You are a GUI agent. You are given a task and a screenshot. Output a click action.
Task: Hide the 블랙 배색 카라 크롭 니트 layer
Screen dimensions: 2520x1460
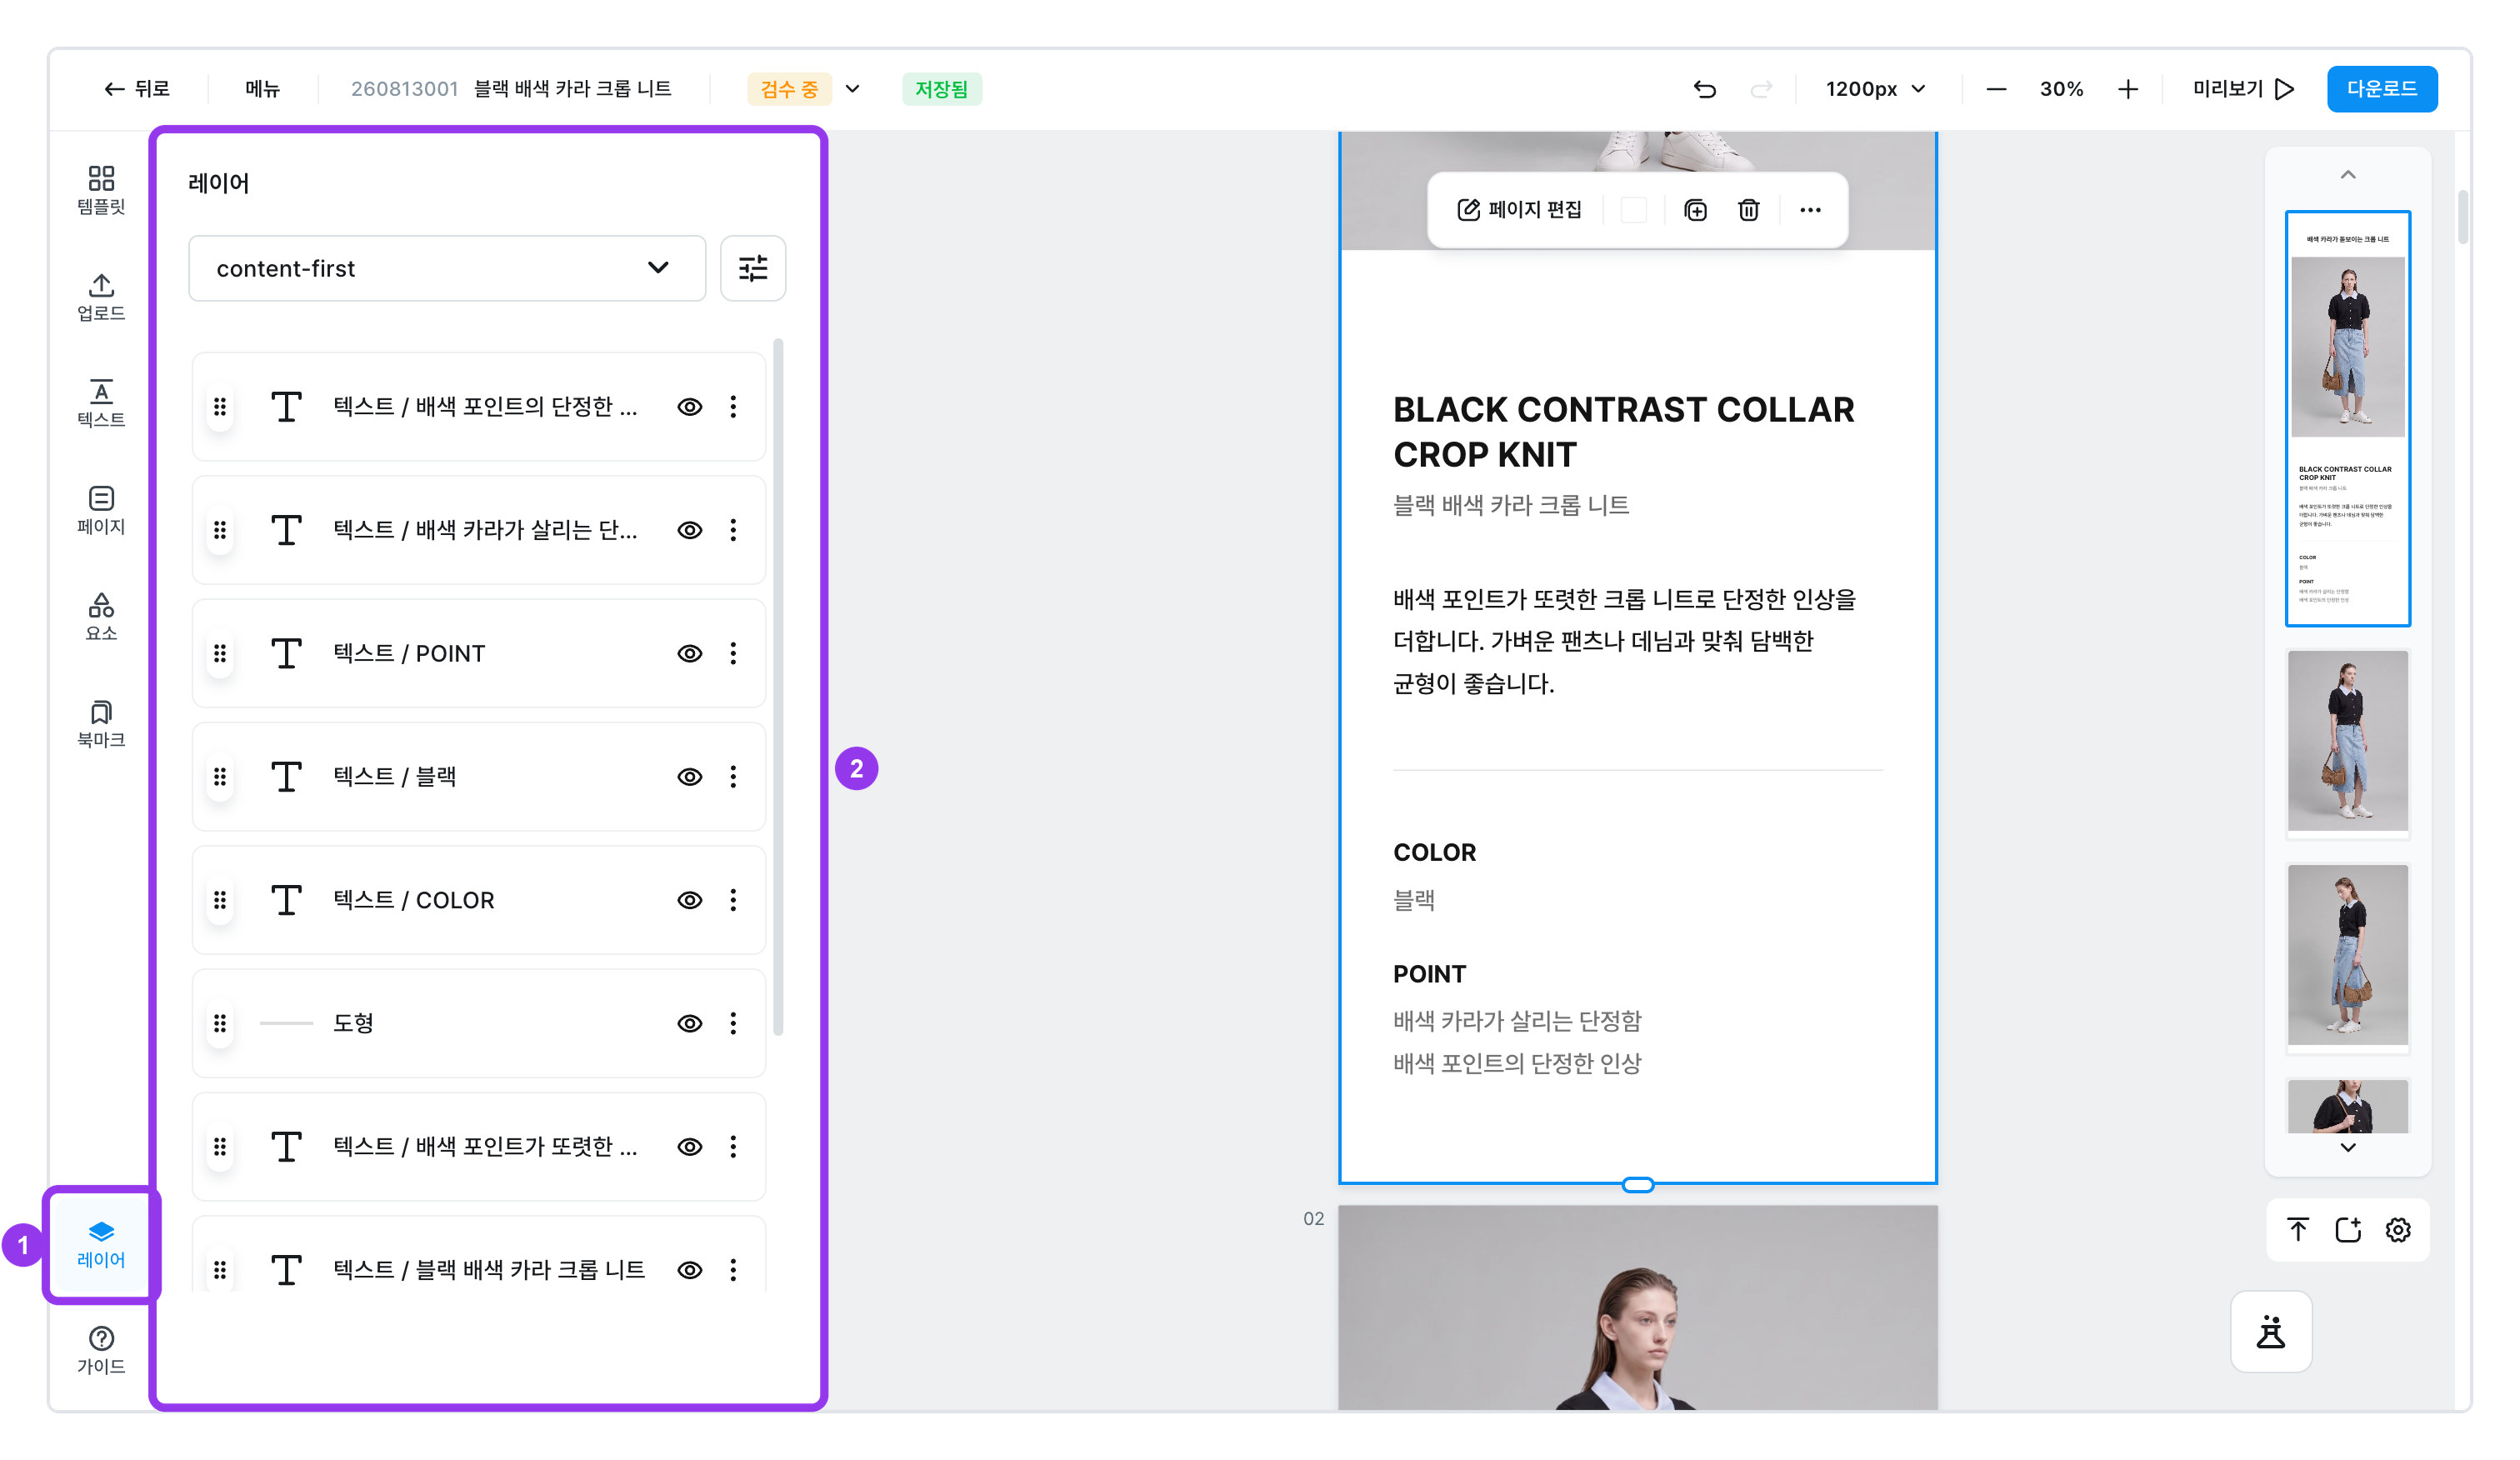pos(690,1270)
